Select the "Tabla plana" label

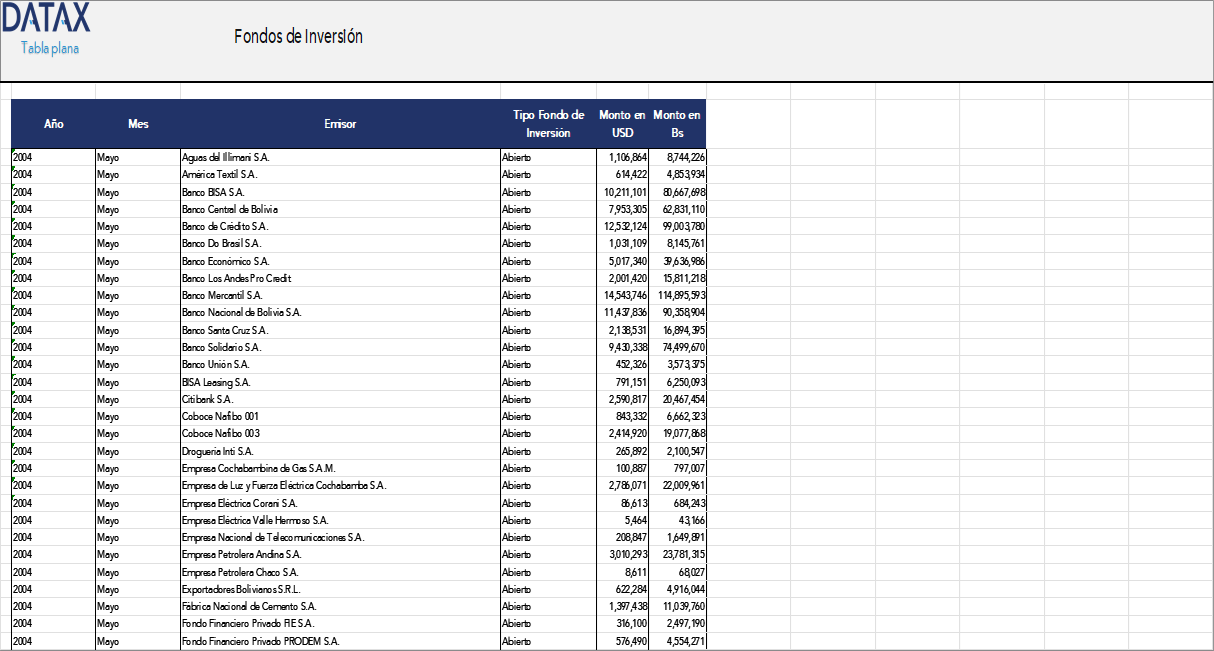pos(48,46)
